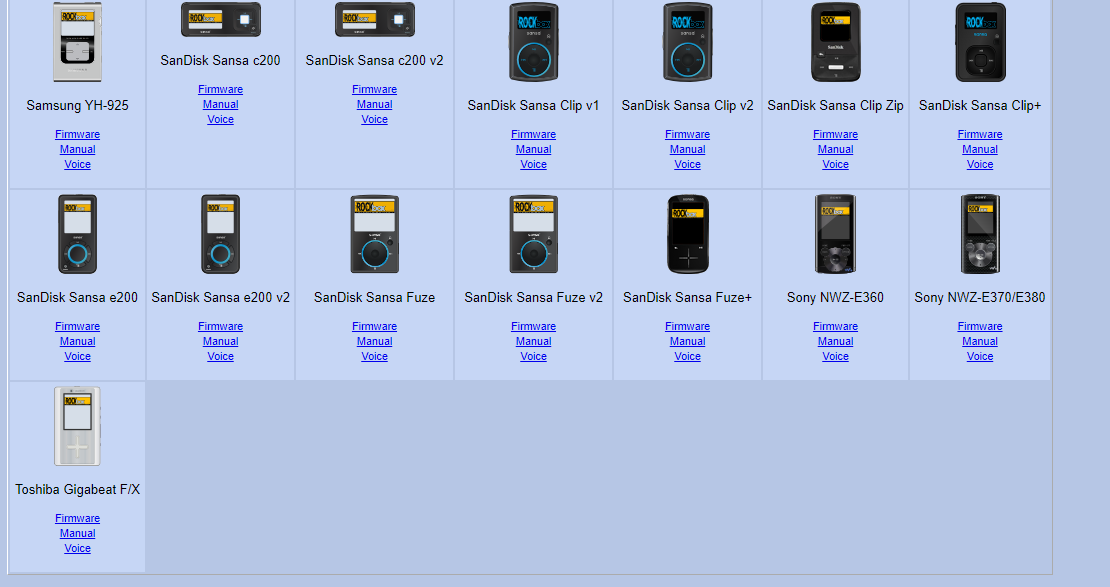The image size is (1110, 587).
Task: Open Voice link for Sony NWZ-E360
Action: [x=835, y=356]
